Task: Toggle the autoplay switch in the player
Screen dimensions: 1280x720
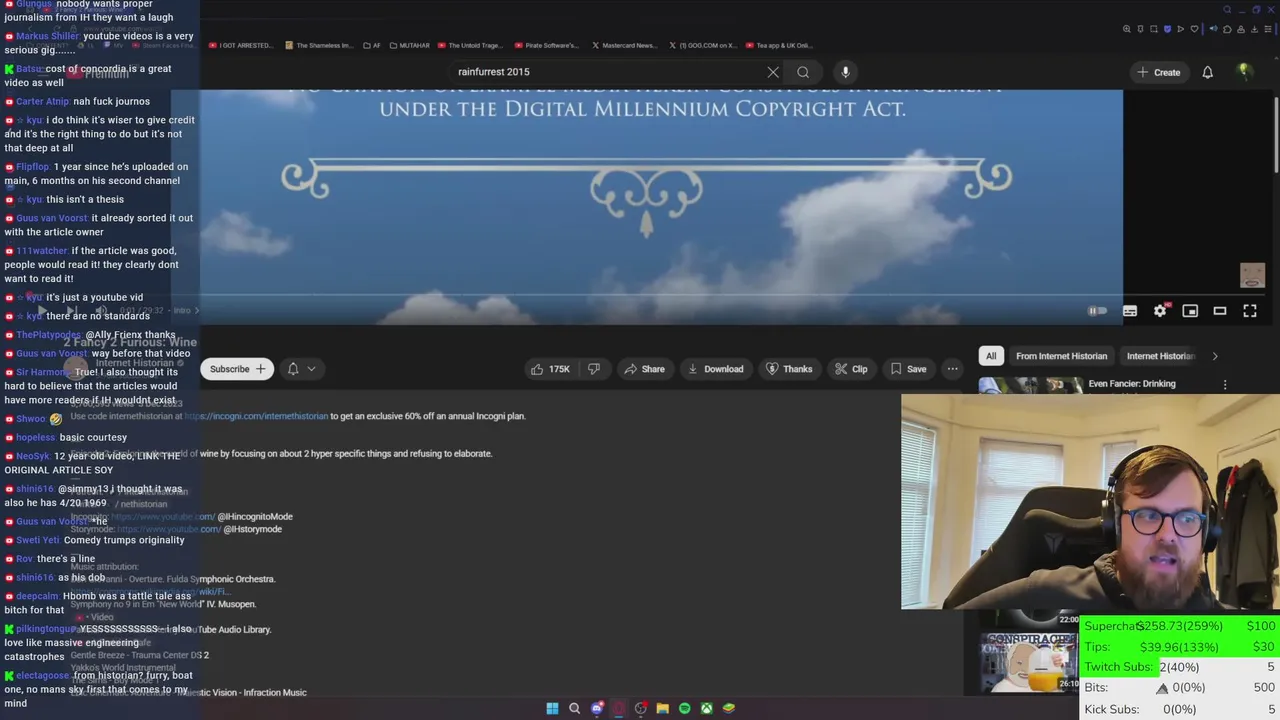Action: [x=1098, y=311]
